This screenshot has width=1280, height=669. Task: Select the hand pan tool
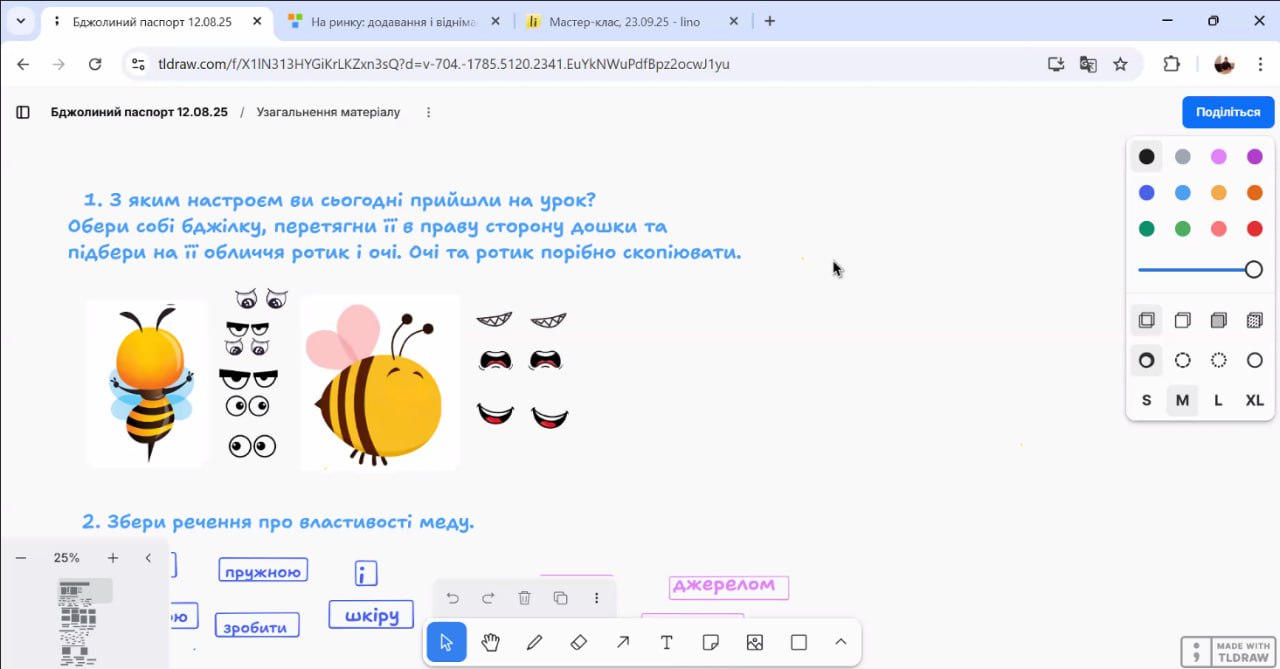tap(490, 642)
